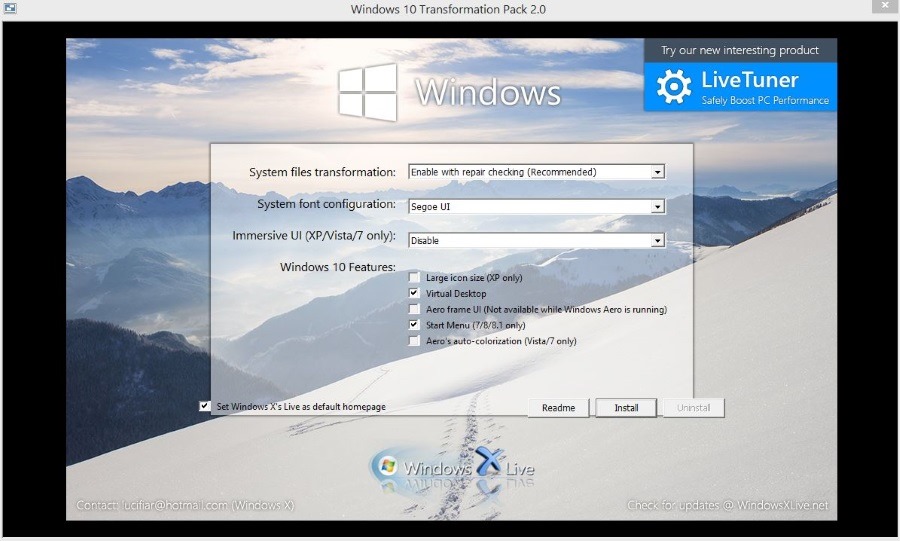Click the 'Disable' Immersive UI combo box
This screenshot has width=900, height=541.
tap(537, 240)
